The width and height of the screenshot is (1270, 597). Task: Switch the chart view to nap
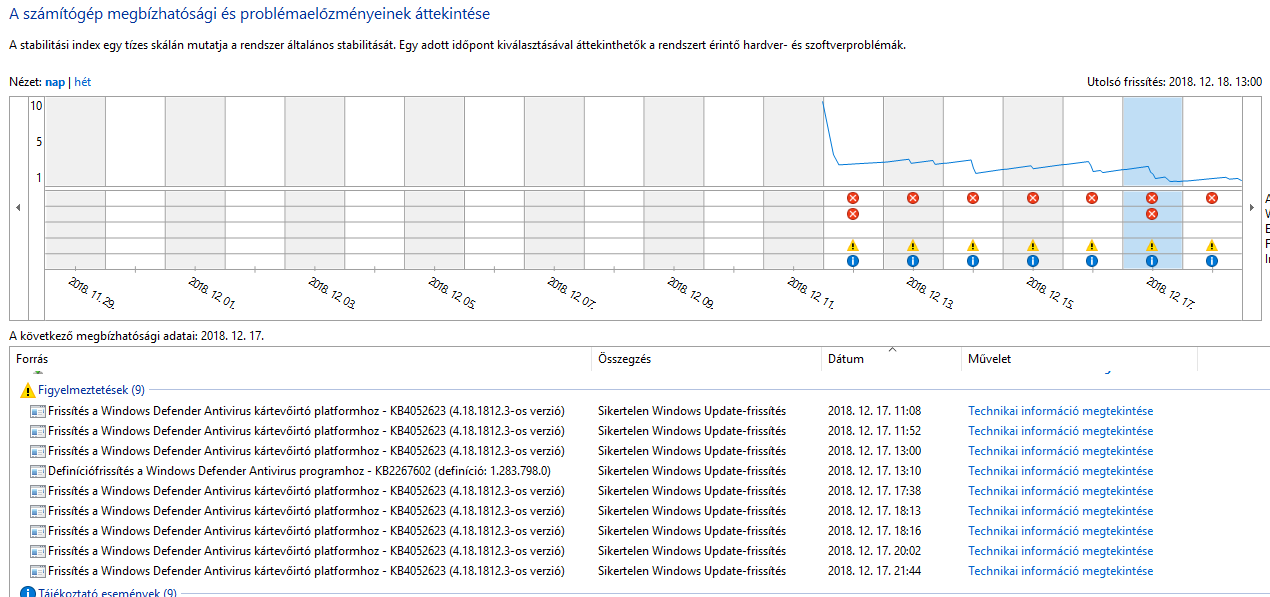pyautogui.click(x=54, y=82)
